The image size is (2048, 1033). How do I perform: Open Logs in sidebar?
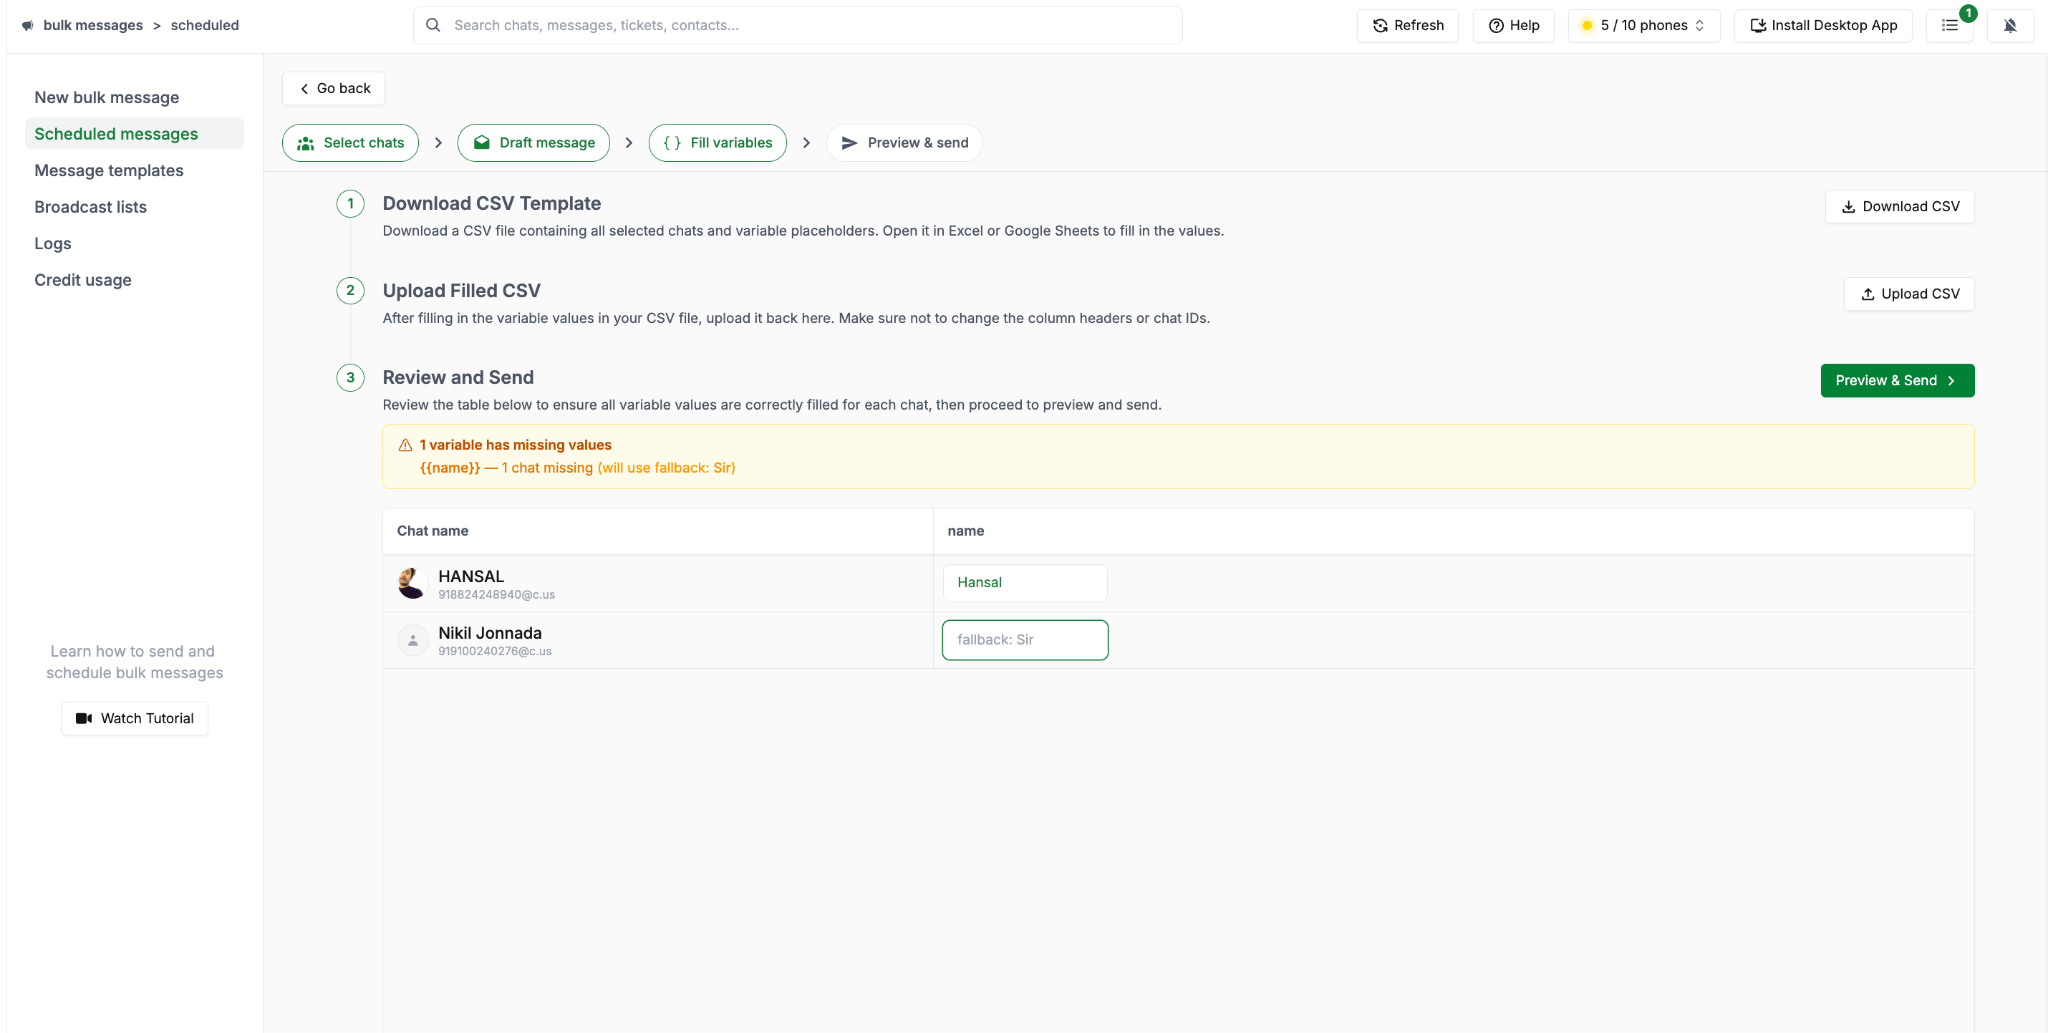click(53, 243)
